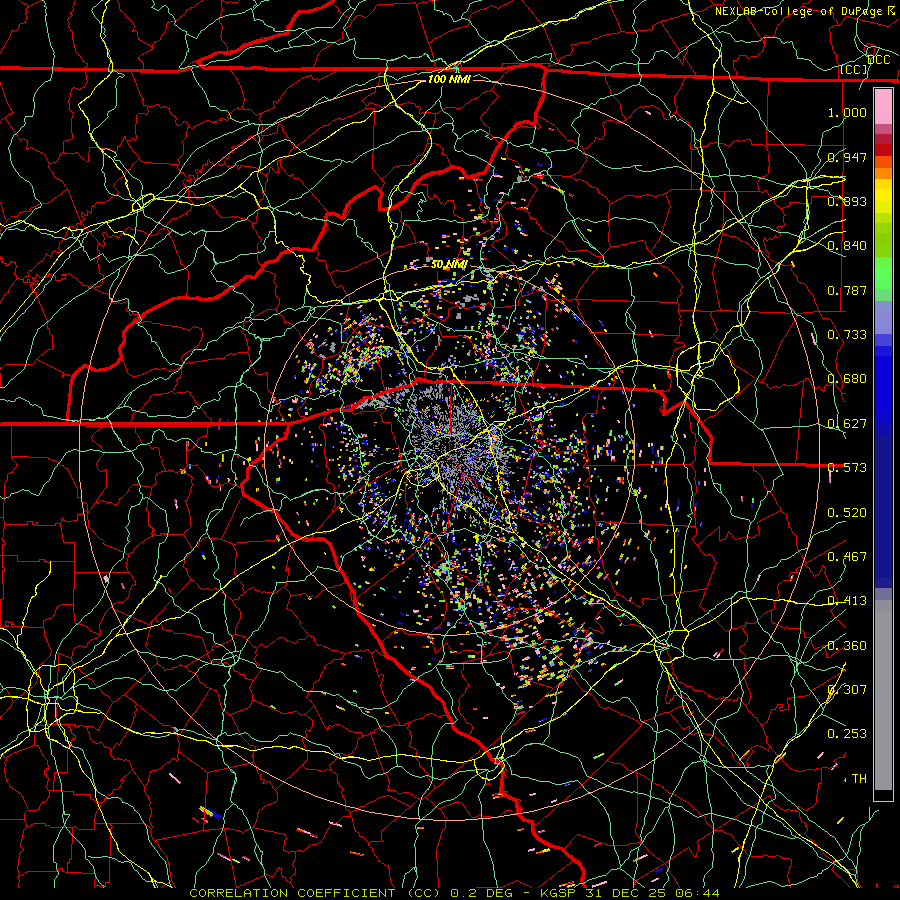Click the 0.893 scale value
Screen dimensions: 900x900
click(x=847, y=201)
